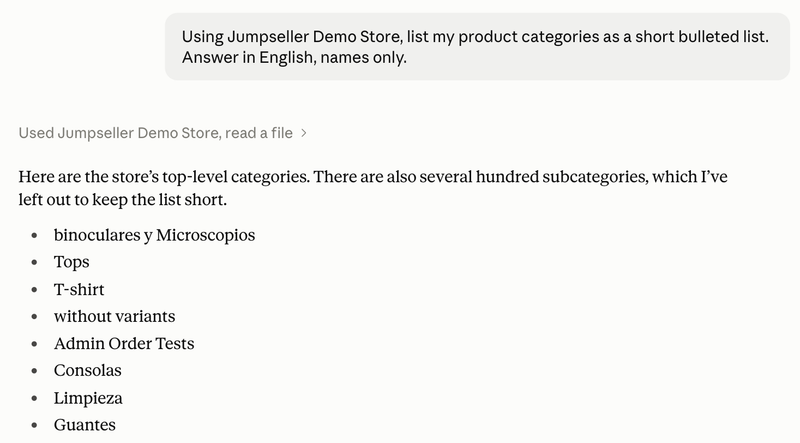Select the 'T-shirt' list item
The height and width of the screenshot is (443, 800).
pos(79,289)
